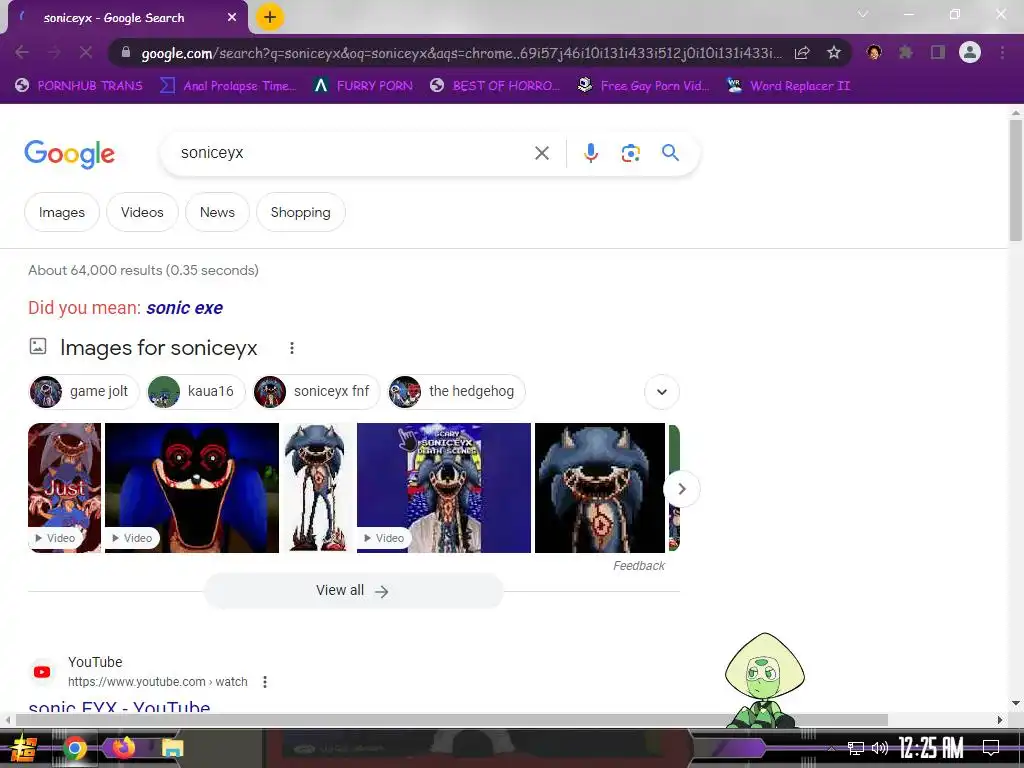Open the black smiling face video thumbnail
Screen dimensions: 1024x768
192,488
